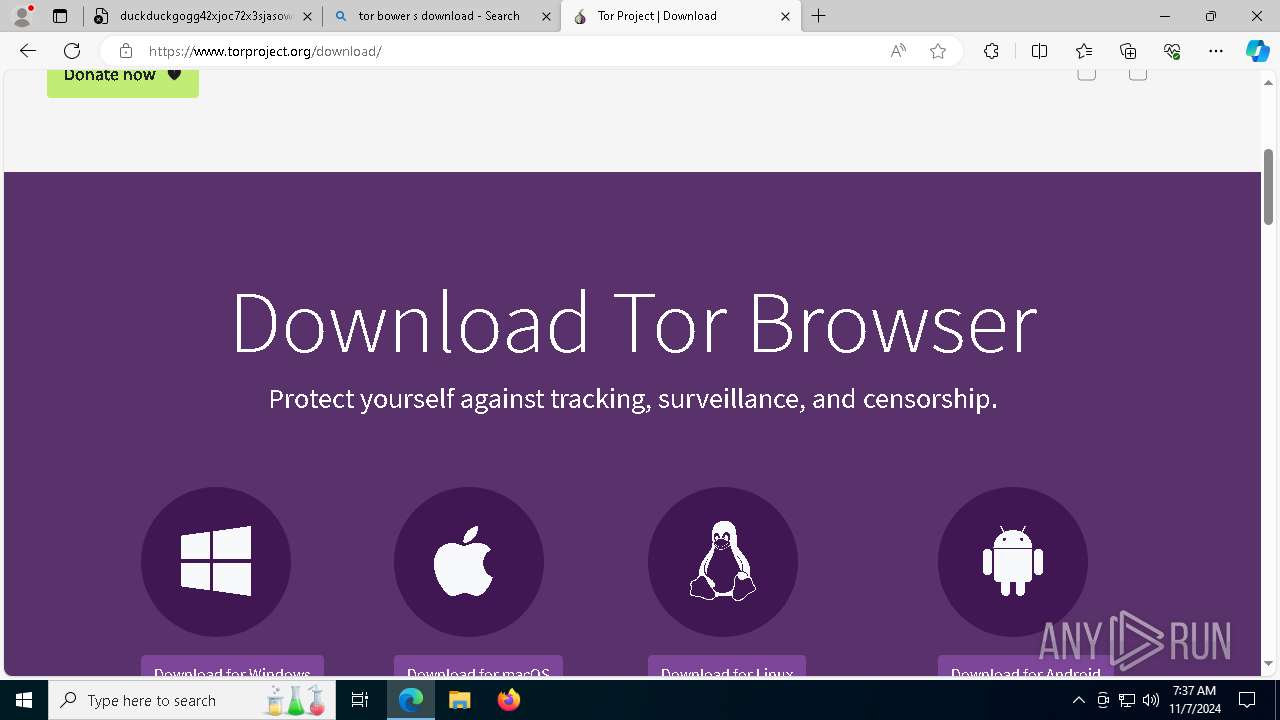1280x720 pixels.
Task: Select the Tor Project | Download tab
Action: point(680,16)
